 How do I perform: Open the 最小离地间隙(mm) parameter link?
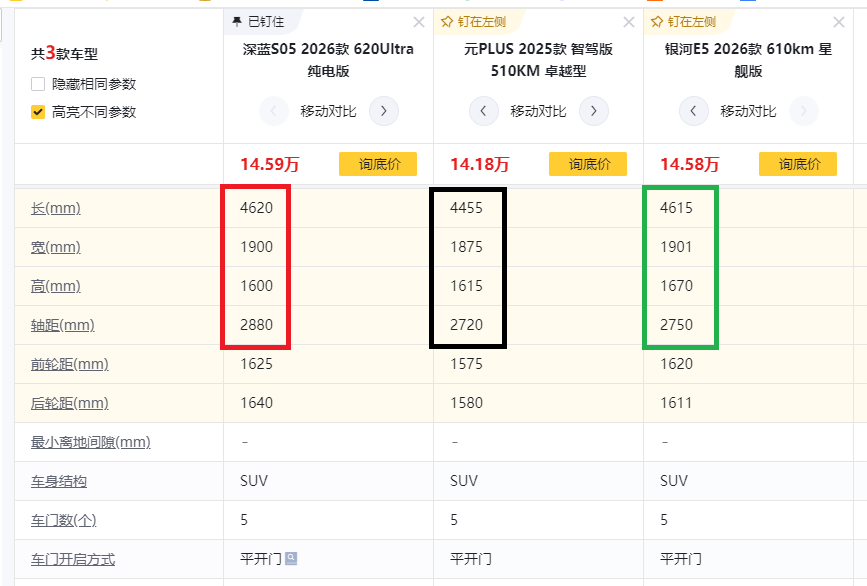click(91, 442)
